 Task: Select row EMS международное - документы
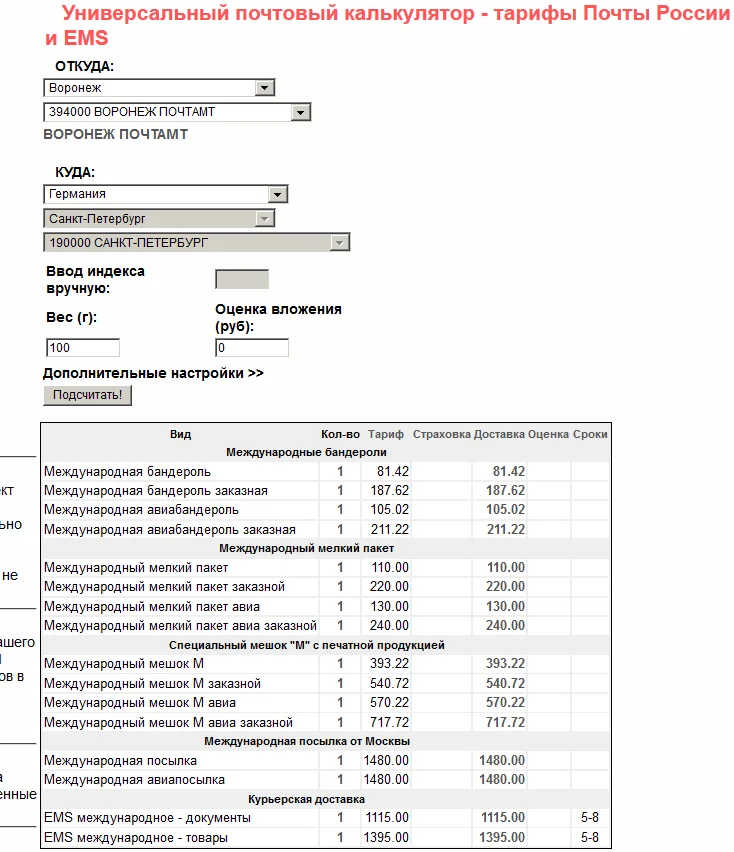point(326,818)
